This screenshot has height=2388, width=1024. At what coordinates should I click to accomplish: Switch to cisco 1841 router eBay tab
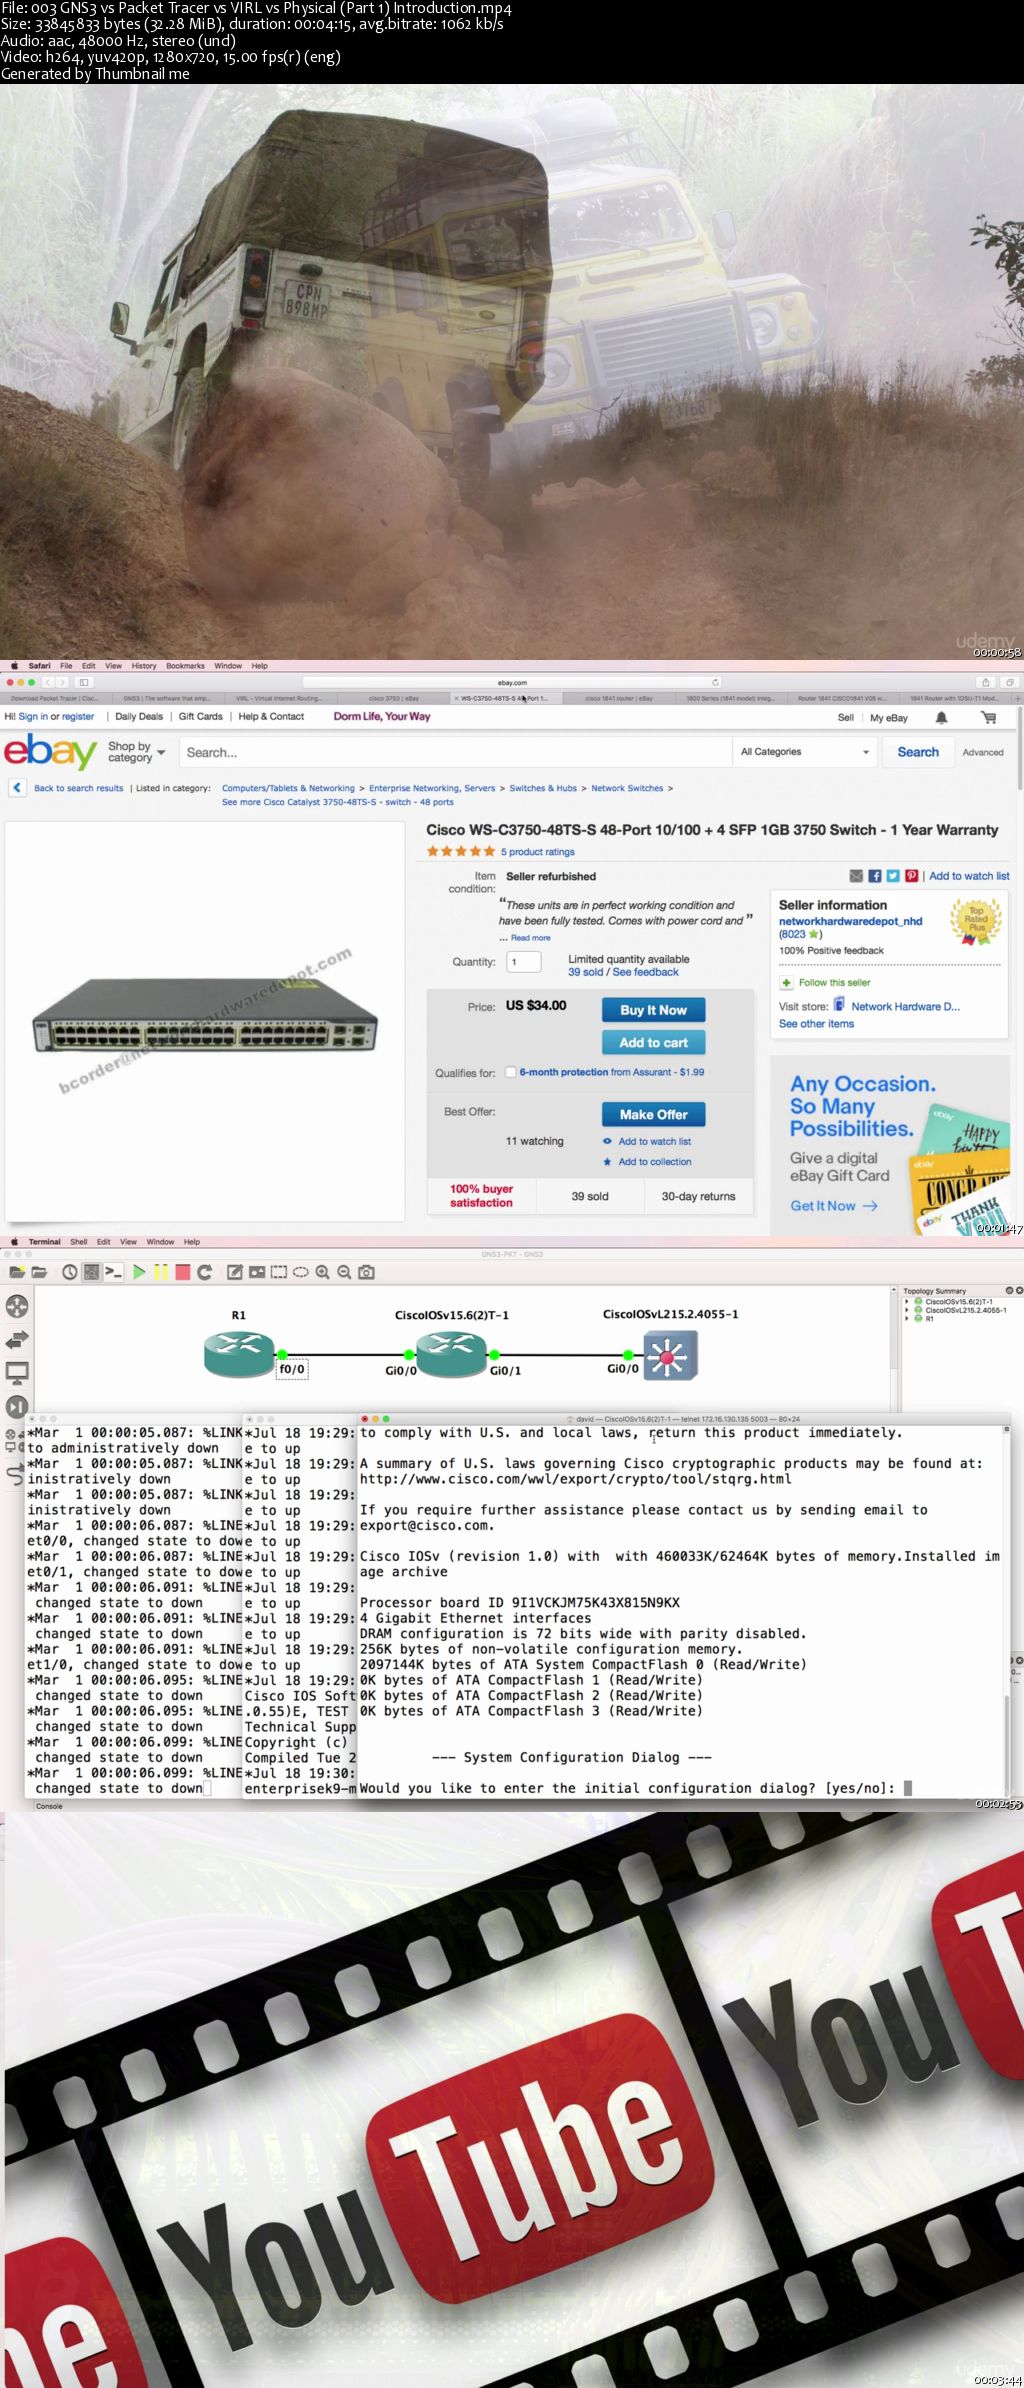[x=619, y=698]
